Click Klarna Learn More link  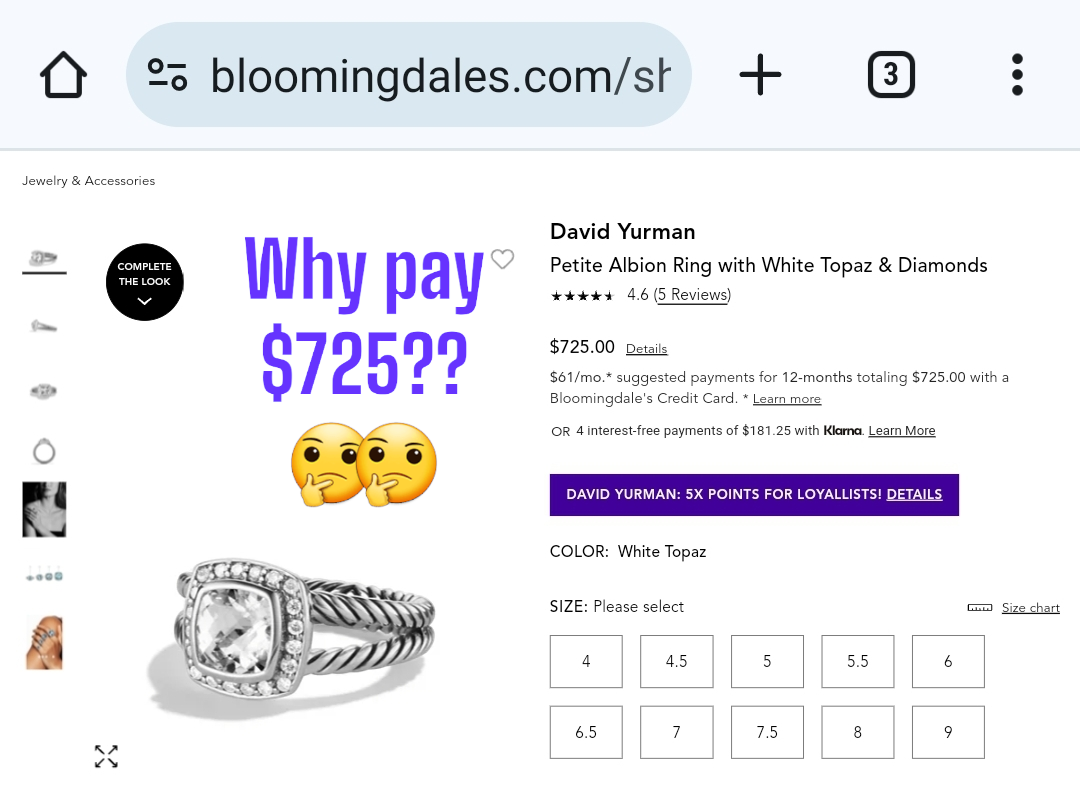[901, 431]
